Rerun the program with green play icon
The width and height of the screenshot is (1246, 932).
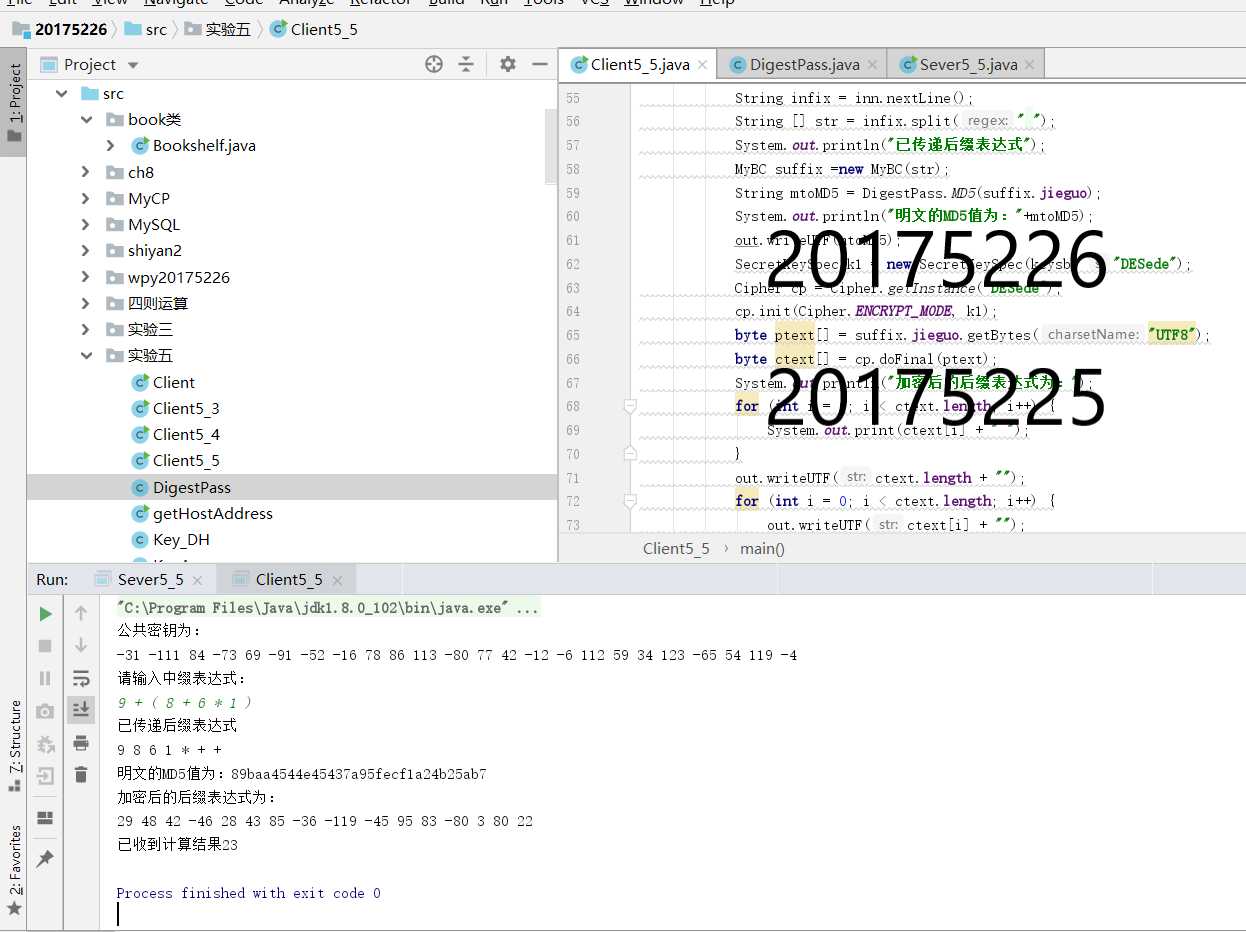(45, 614)
